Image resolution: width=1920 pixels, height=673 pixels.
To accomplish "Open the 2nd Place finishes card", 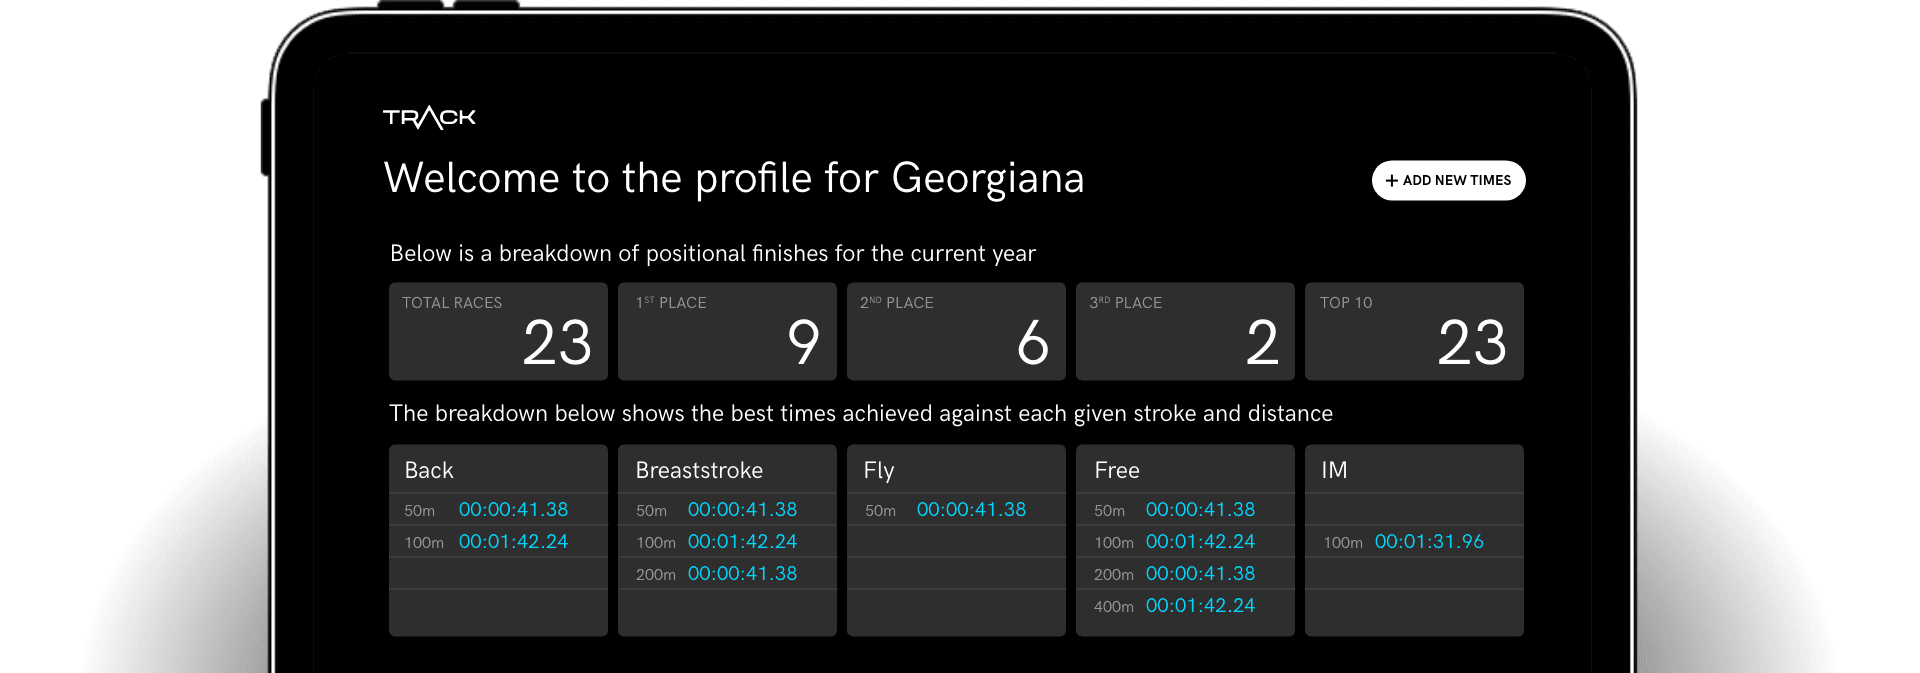I will pos(956,331).
